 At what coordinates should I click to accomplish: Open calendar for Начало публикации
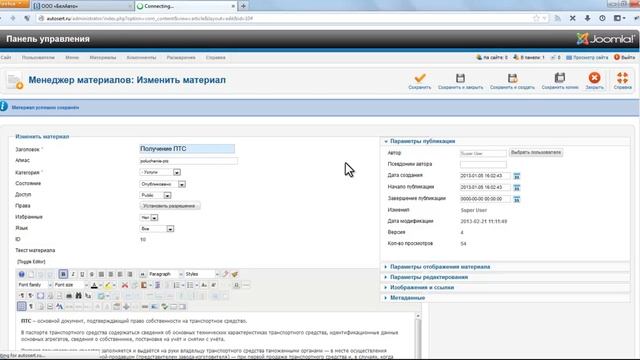click(x=517, y=187)
